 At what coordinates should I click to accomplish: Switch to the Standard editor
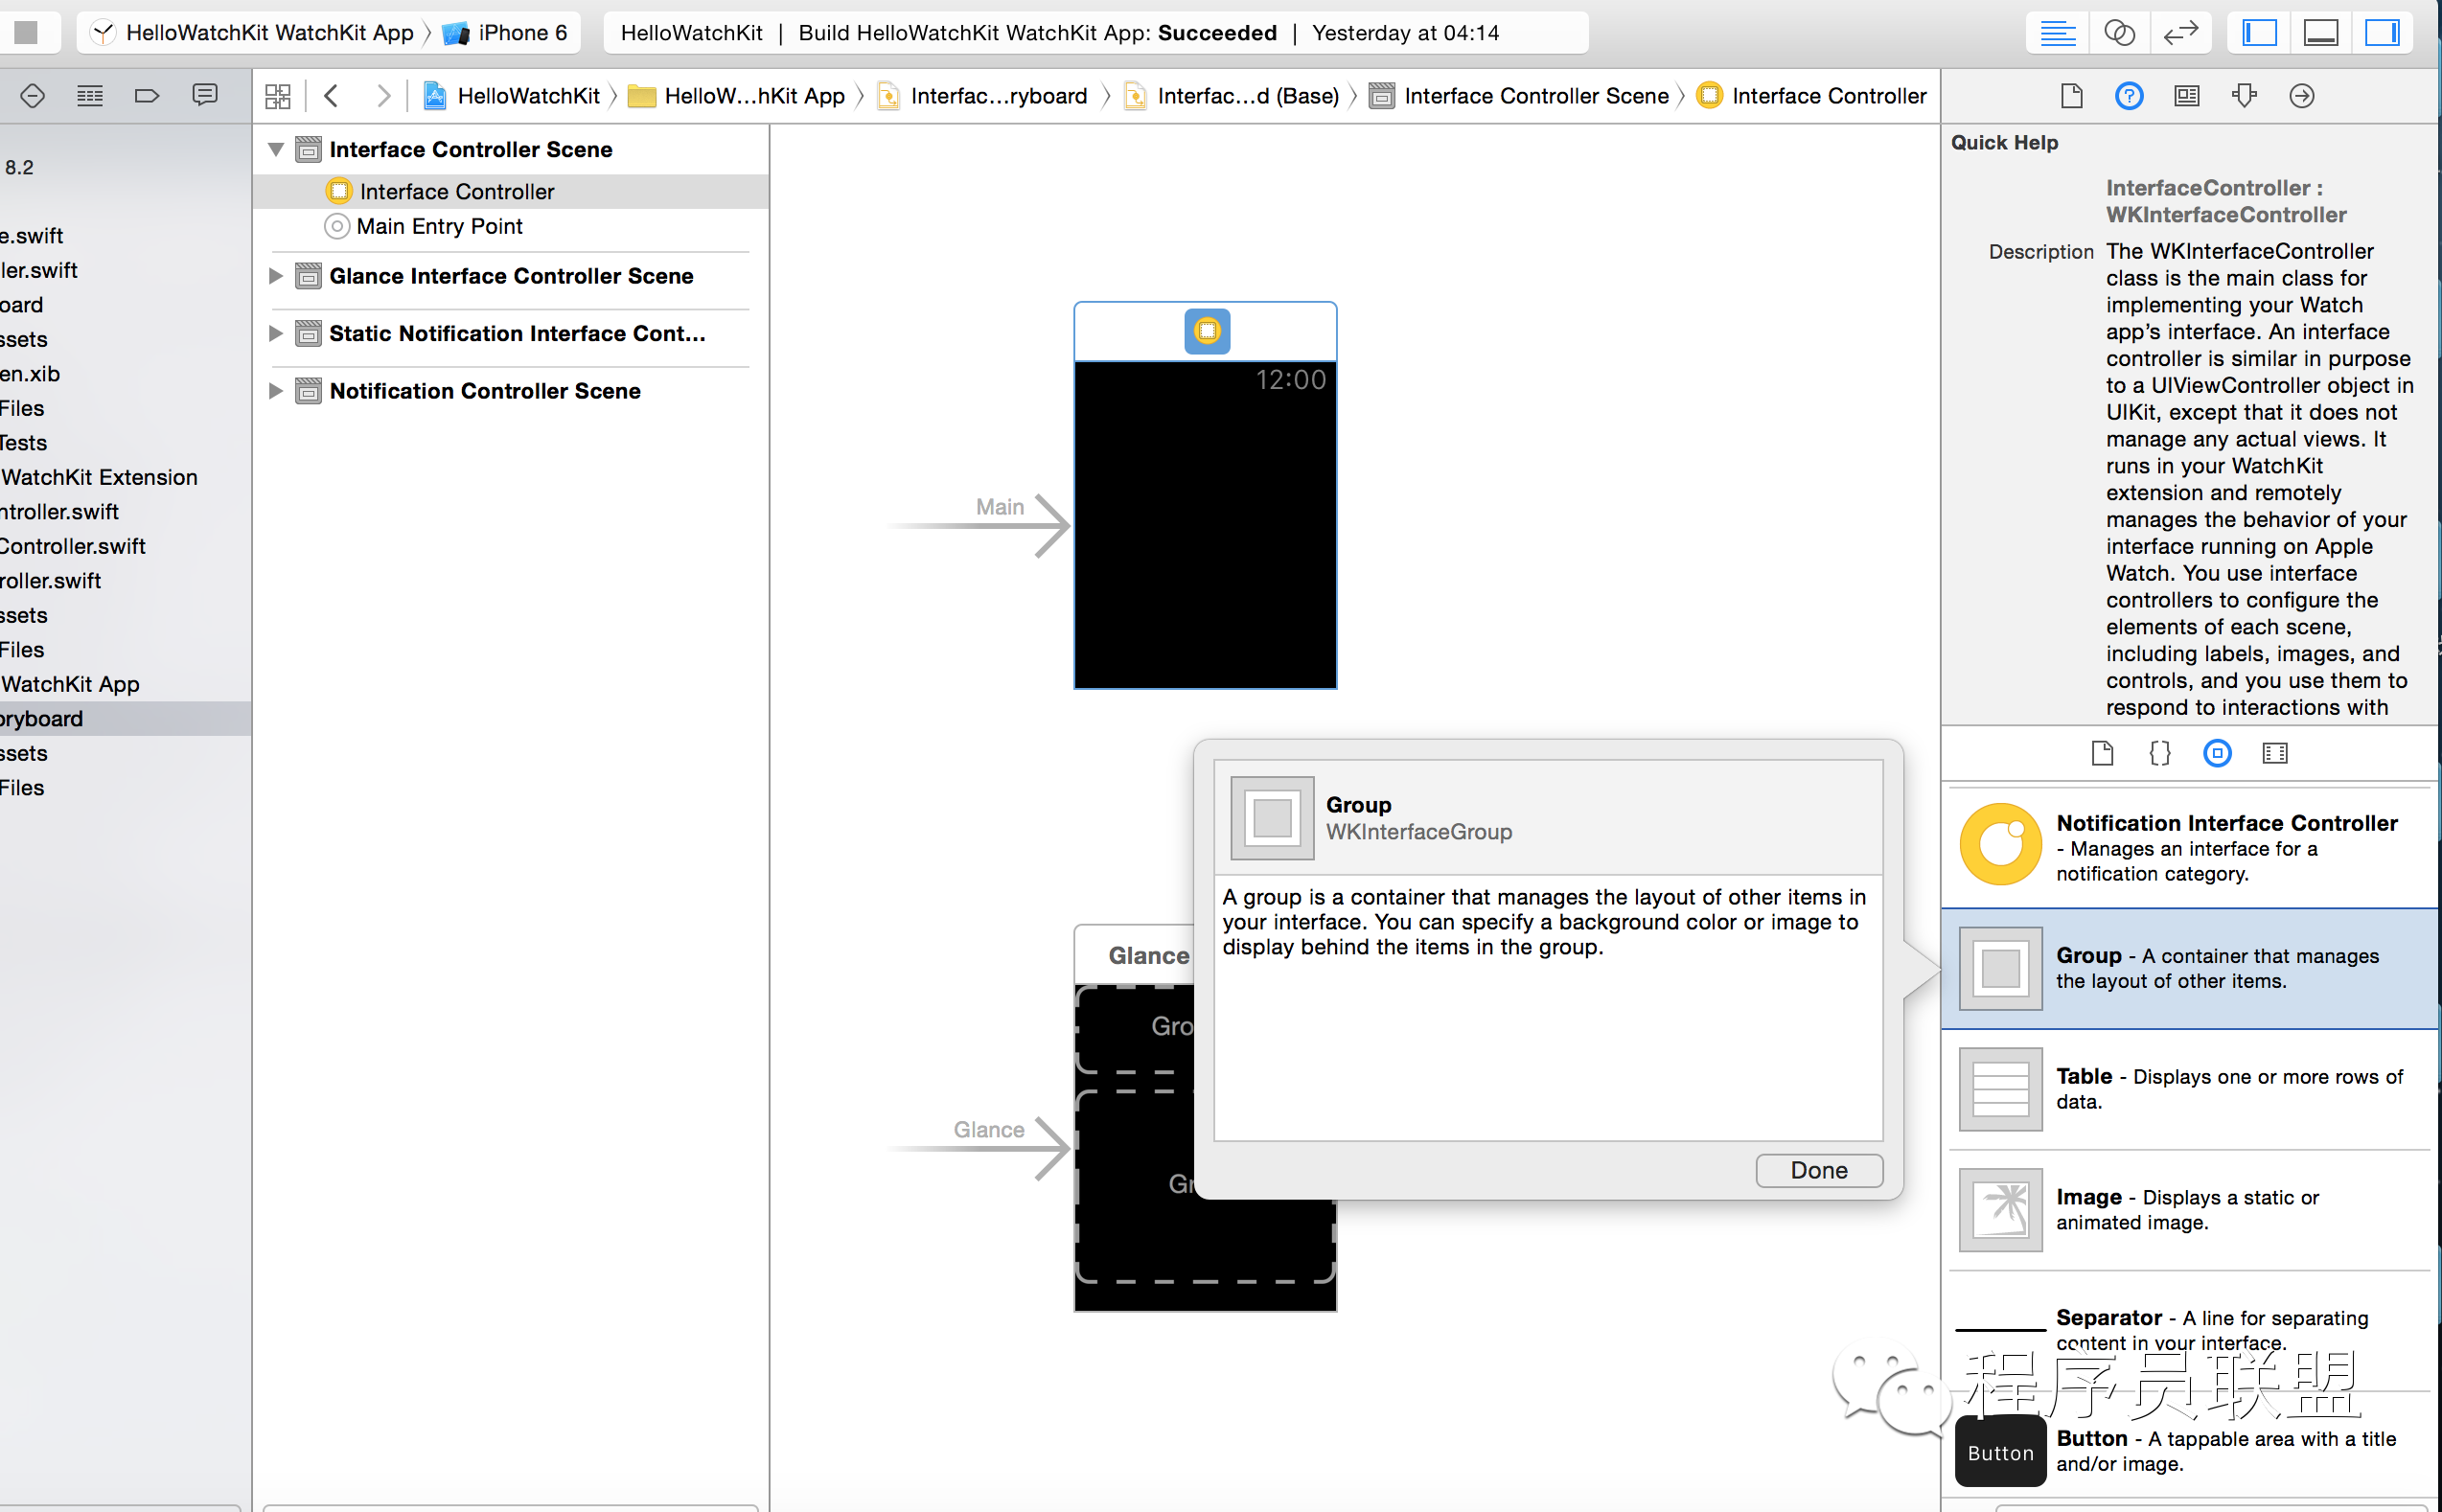point(2057,32)
